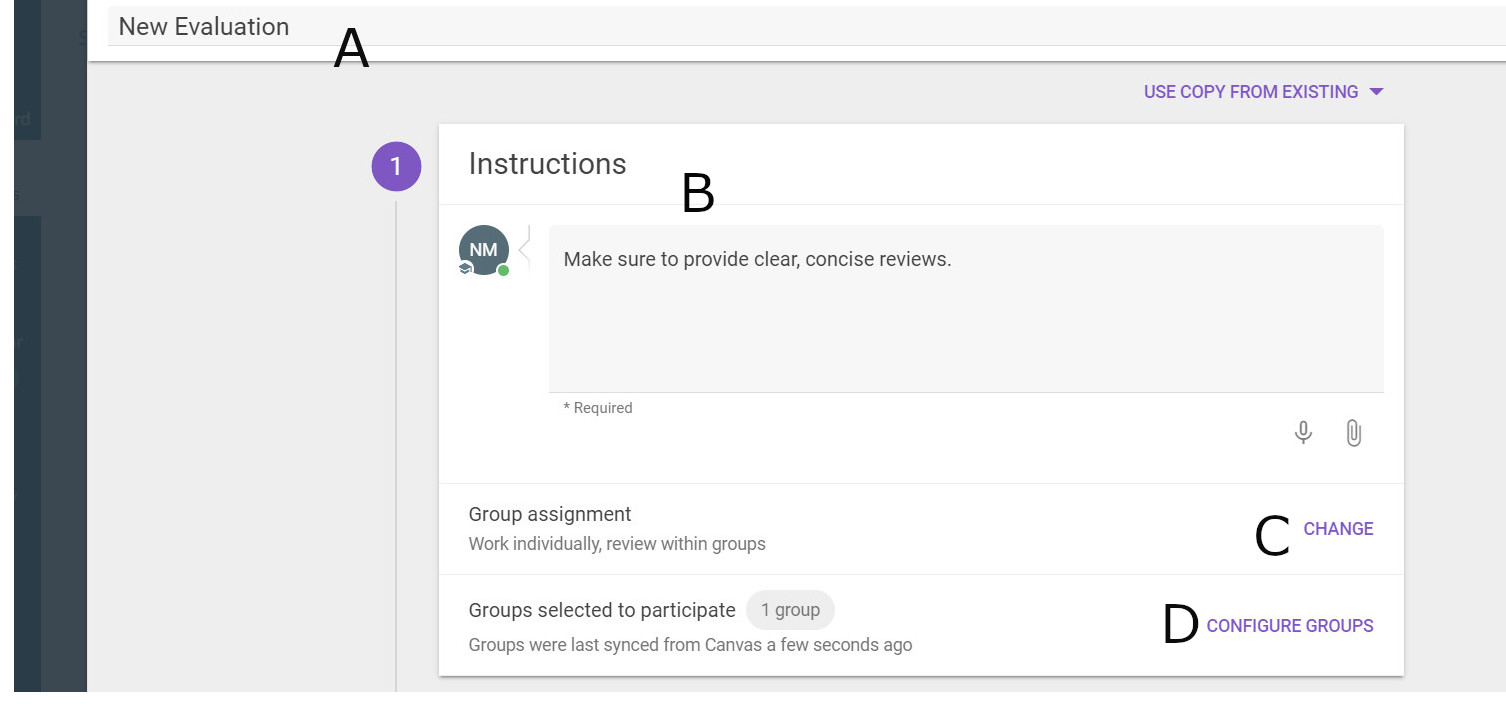Open the Use Copy From Existing dropdown
This screenshot has height=725, width=1506.
tap(1251, 92)
